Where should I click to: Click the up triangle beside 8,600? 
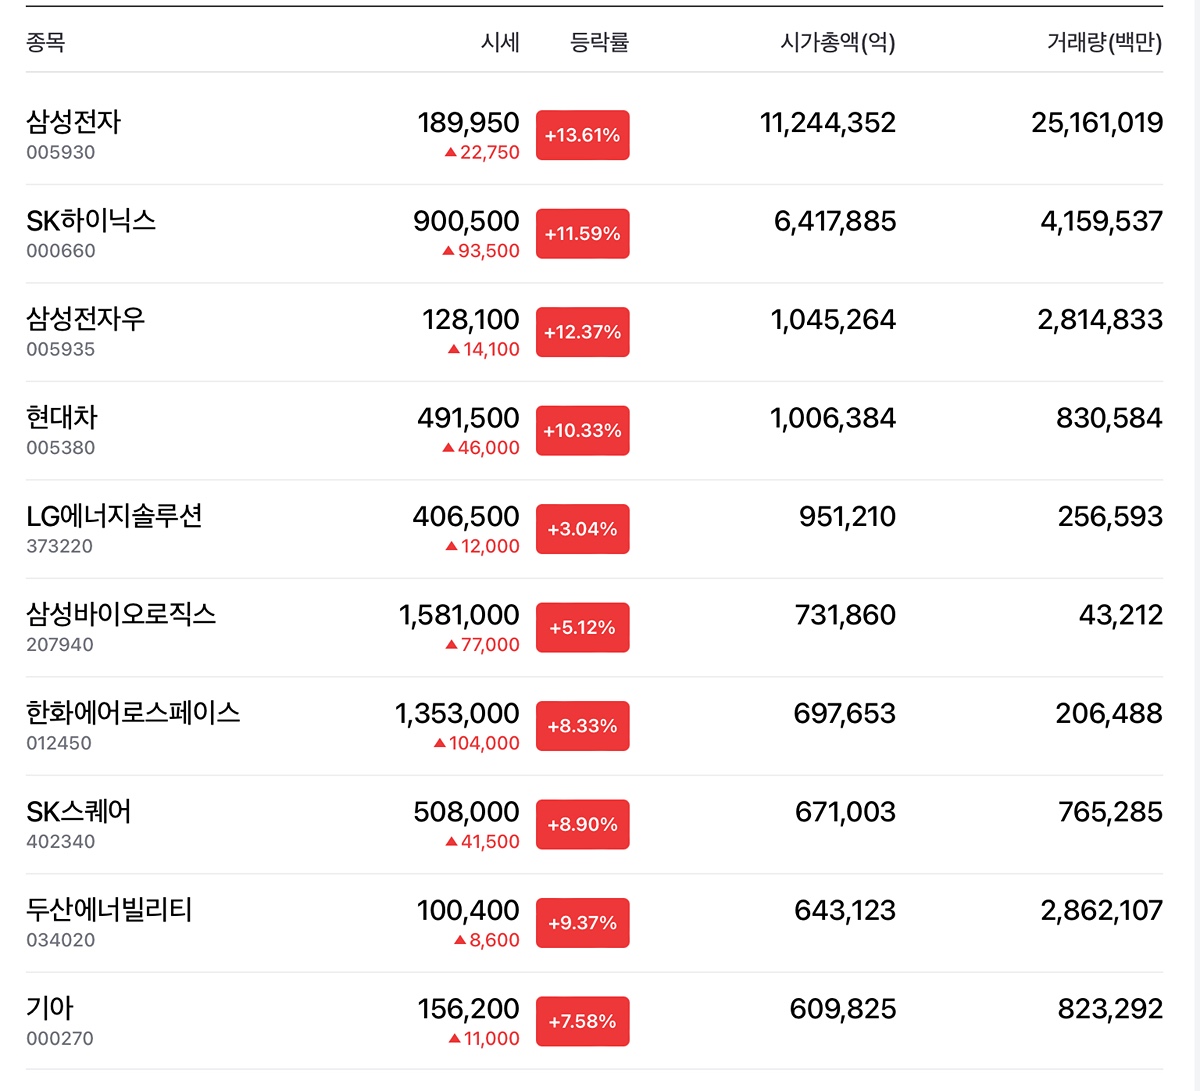click(x=460, y=941)
